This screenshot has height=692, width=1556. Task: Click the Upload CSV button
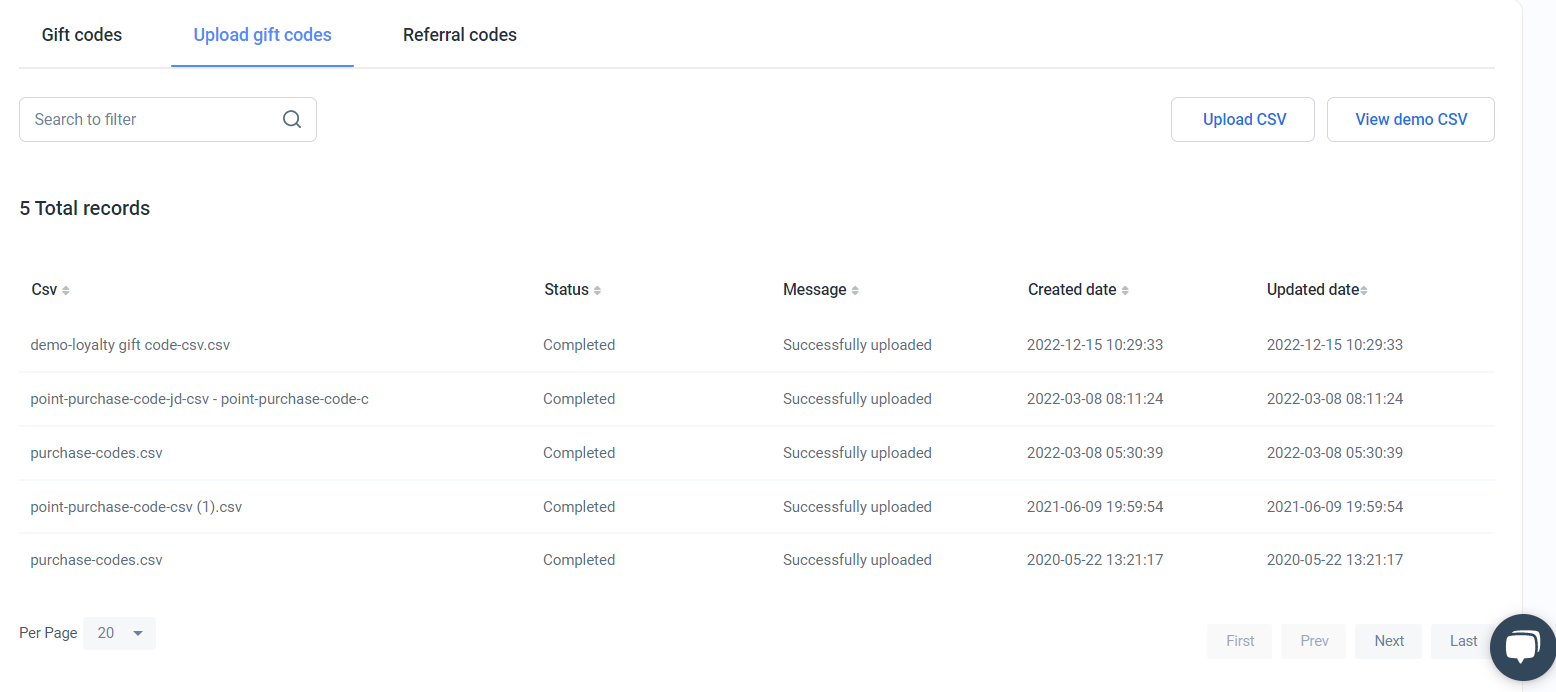(1243, 120)
